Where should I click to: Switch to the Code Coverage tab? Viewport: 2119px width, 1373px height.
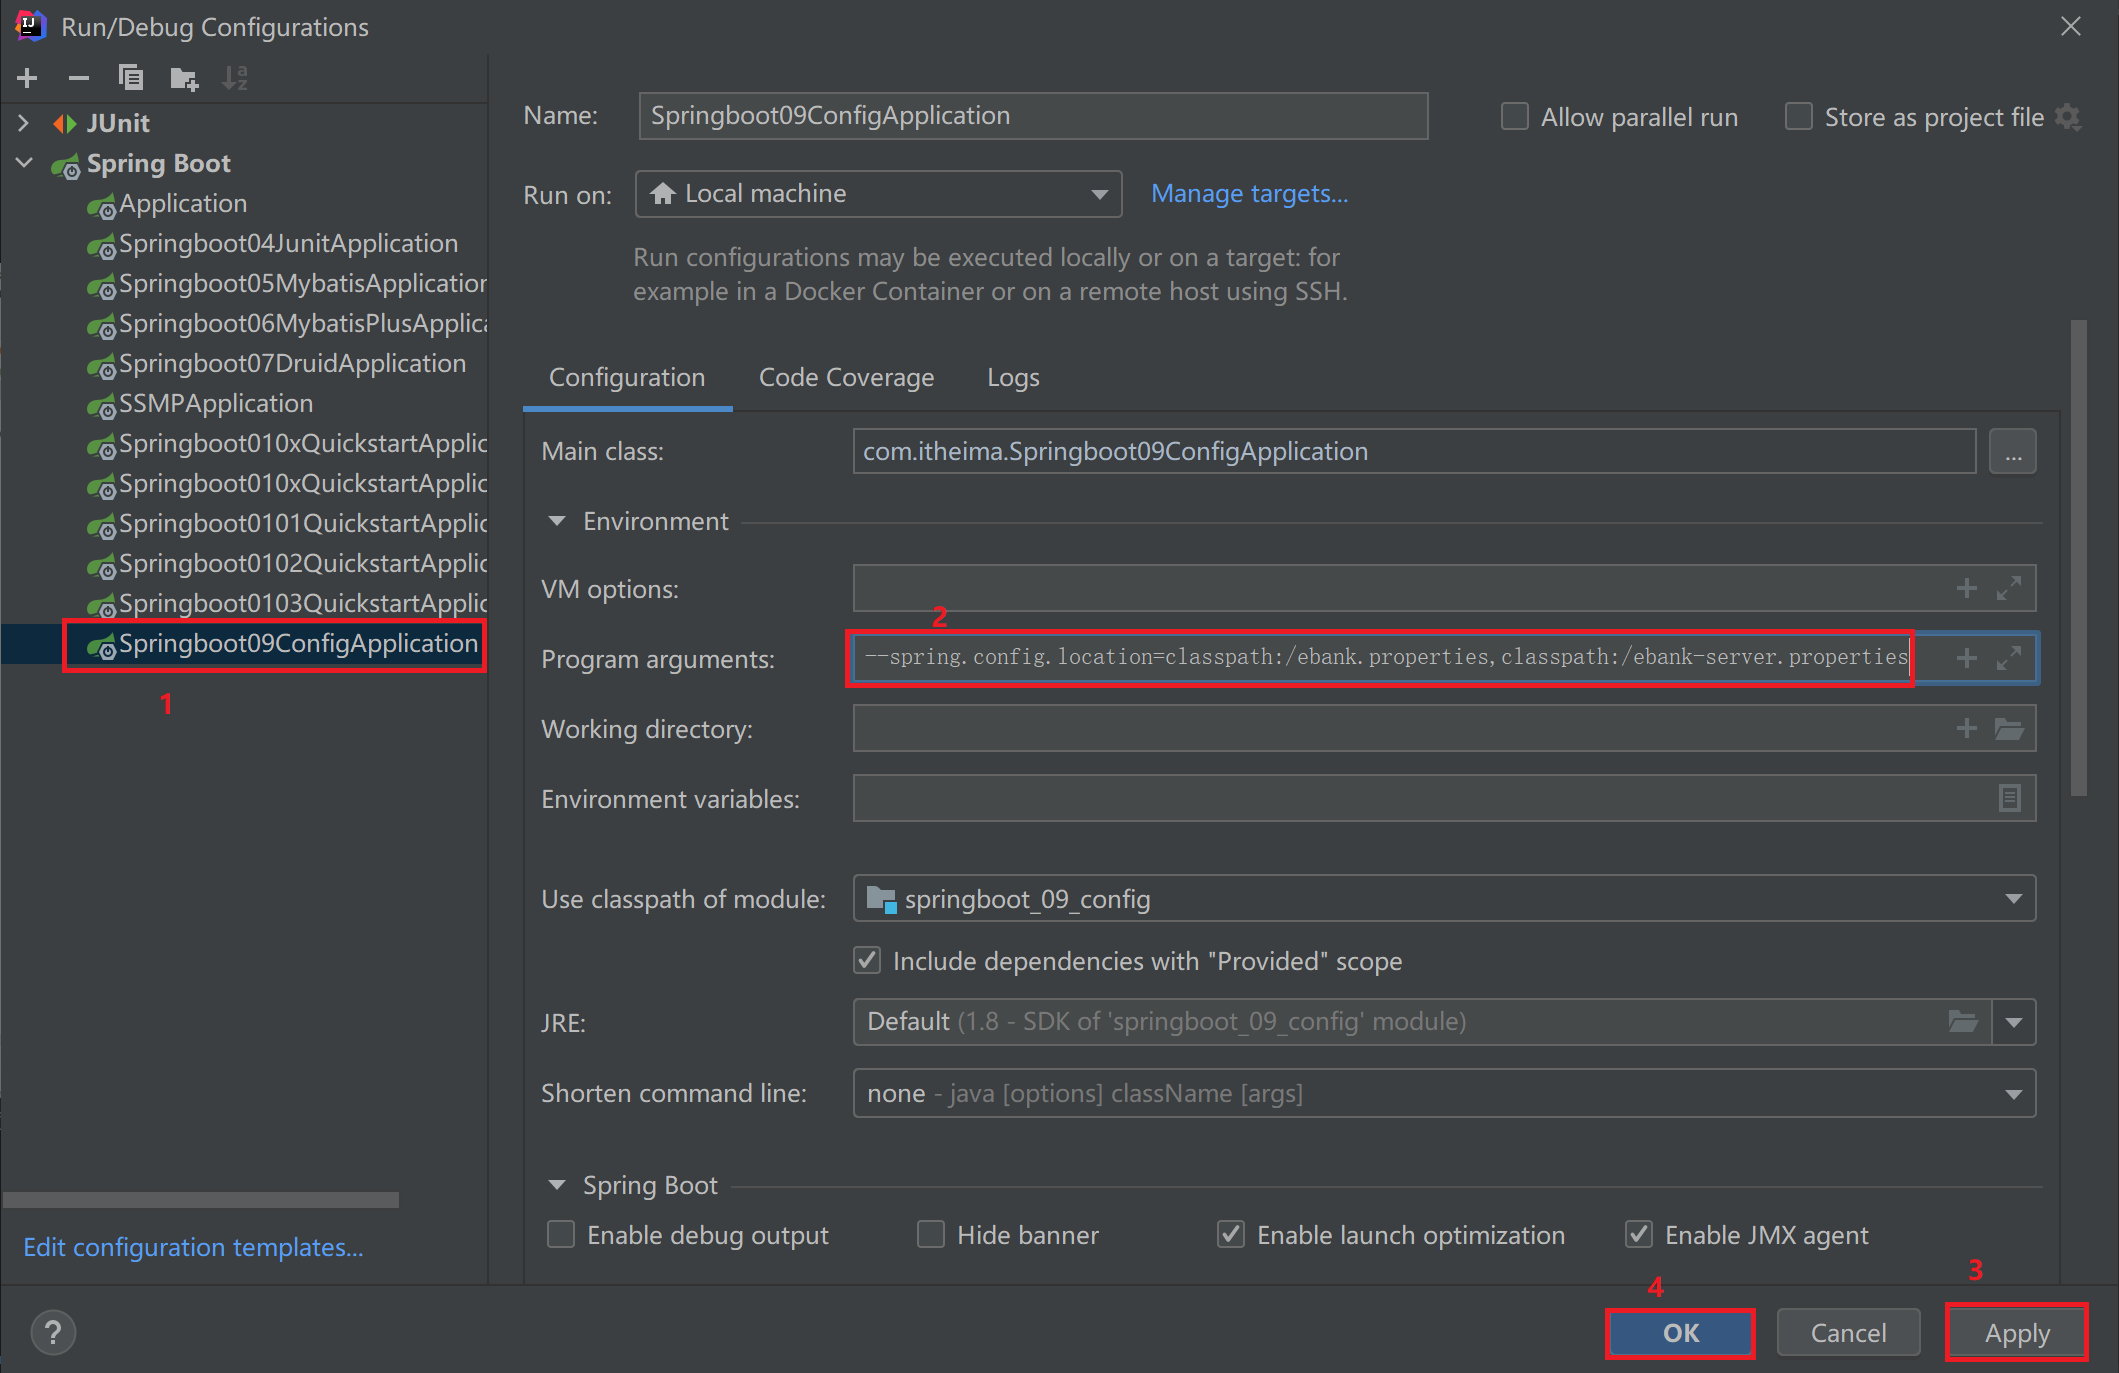[x=846, y=378]
